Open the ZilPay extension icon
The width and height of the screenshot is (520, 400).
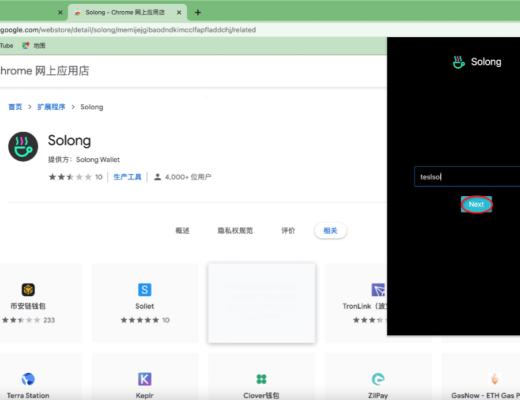(x=378, y=379)
